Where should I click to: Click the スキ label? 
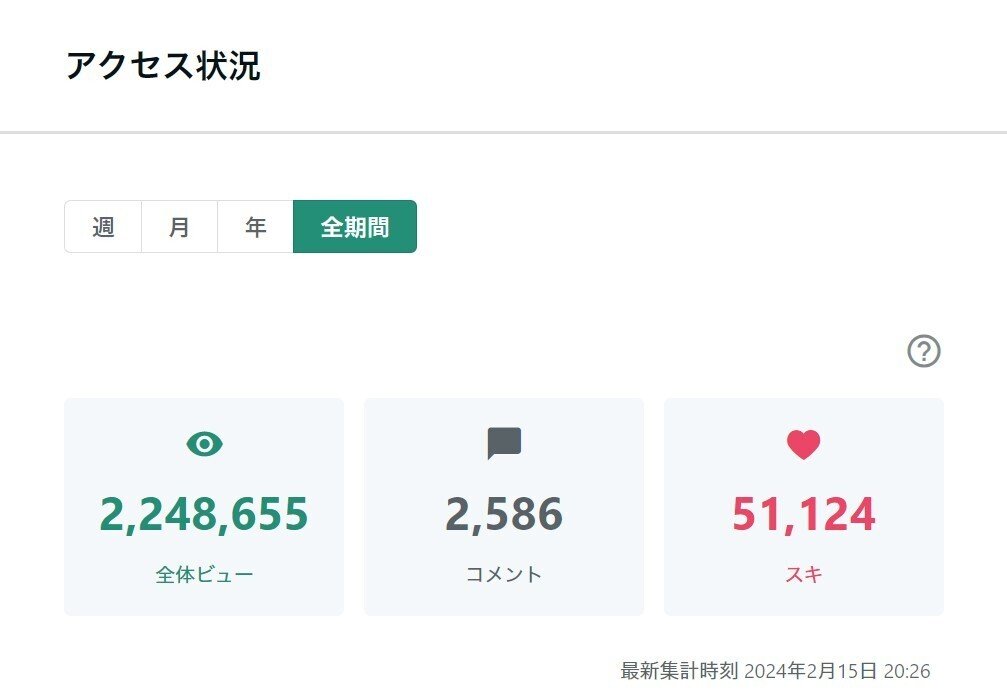803,574
